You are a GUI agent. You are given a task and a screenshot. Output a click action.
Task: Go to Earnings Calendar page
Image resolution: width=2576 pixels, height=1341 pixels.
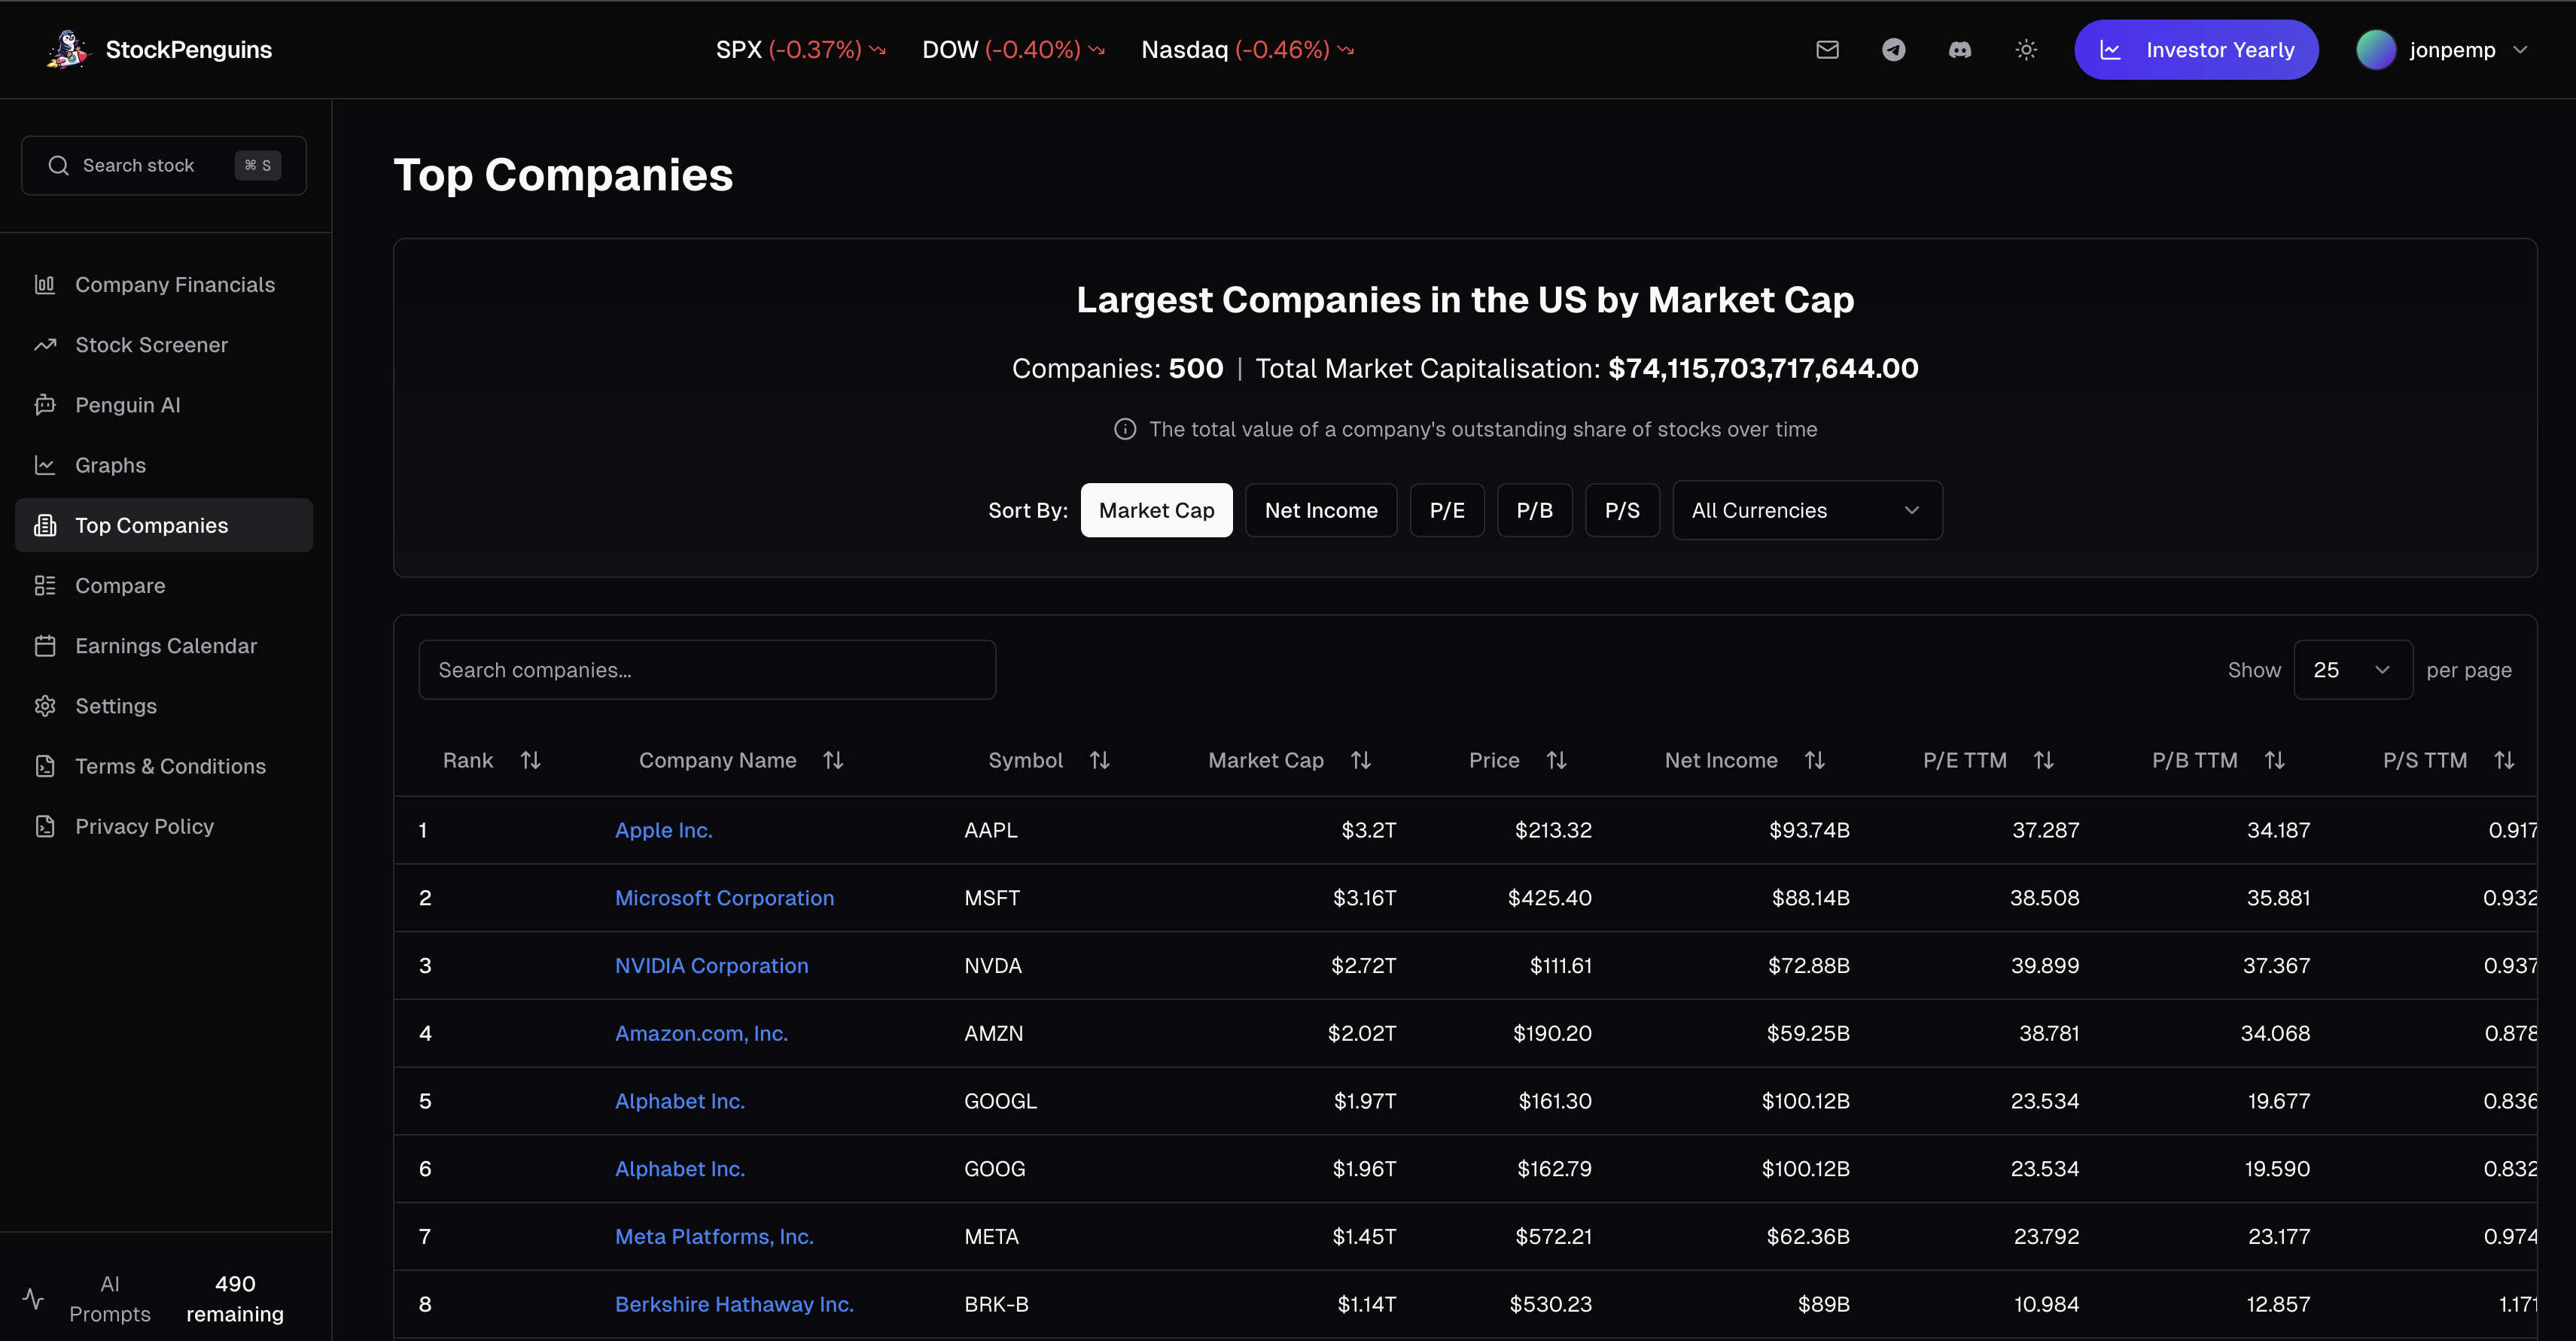[x=166, y=646]
